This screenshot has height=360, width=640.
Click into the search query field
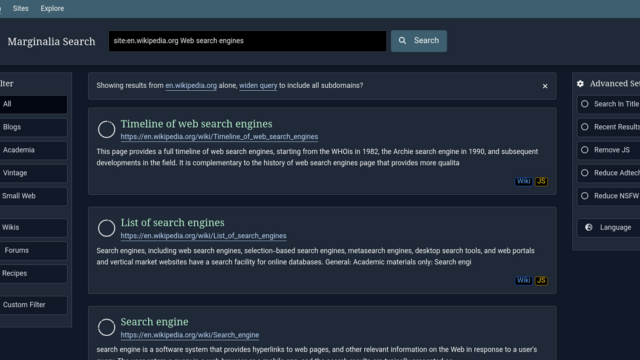[247, 41]
